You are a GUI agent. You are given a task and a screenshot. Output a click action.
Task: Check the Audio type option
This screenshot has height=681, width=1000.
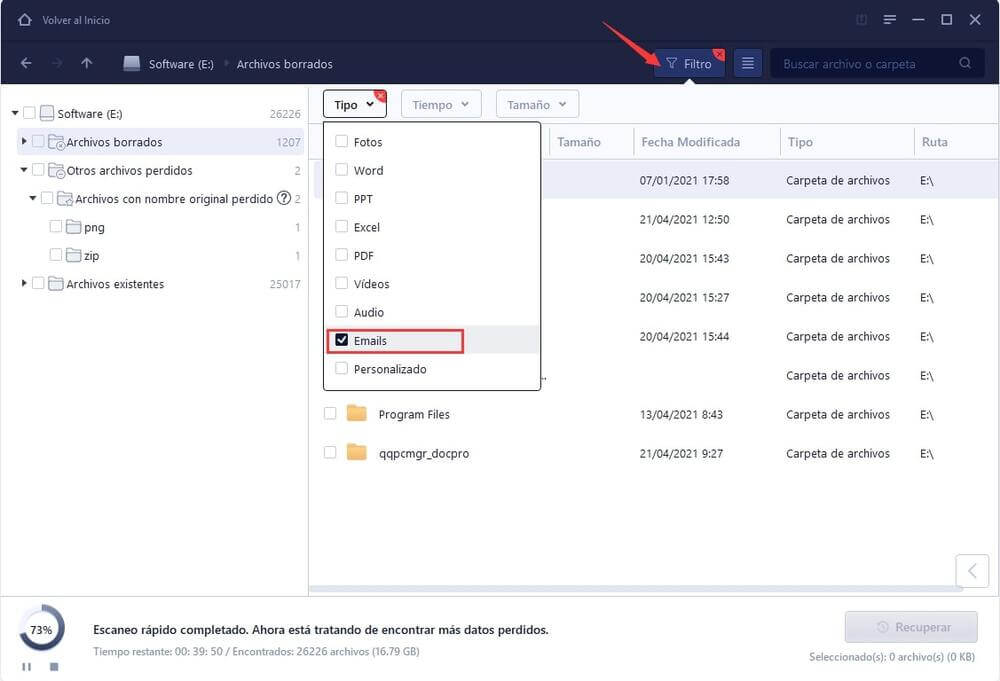click(342, 311)
